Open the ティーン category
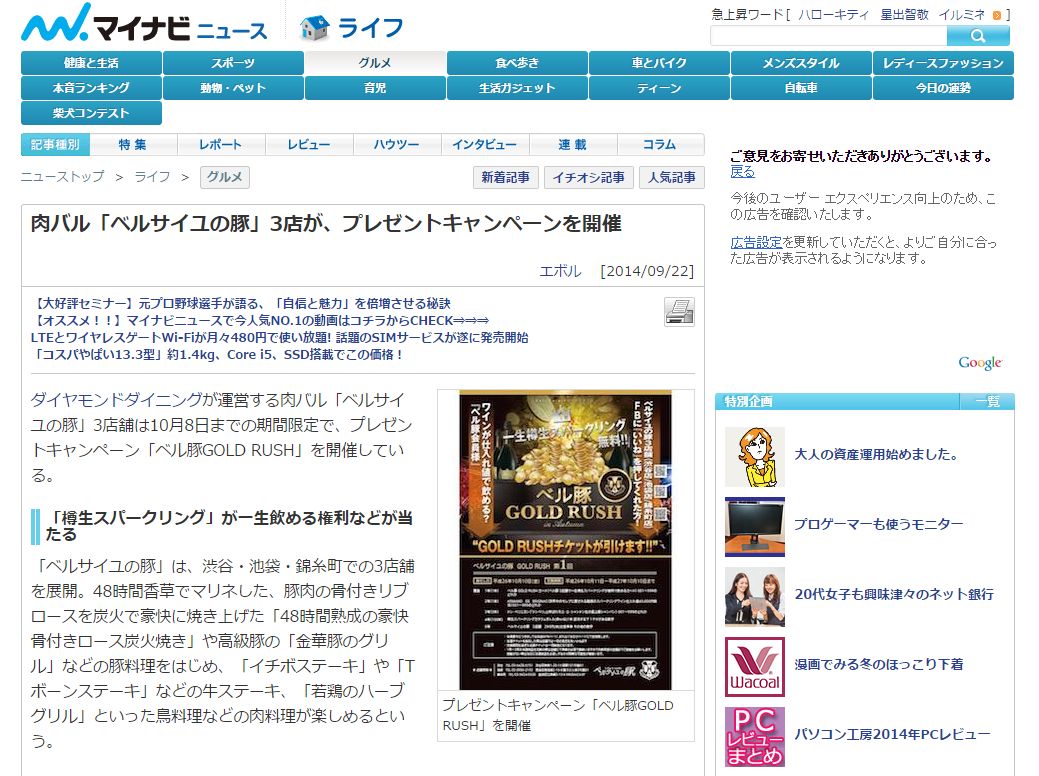This screenshot has height=776, width=1039. (x=659, y=88)
